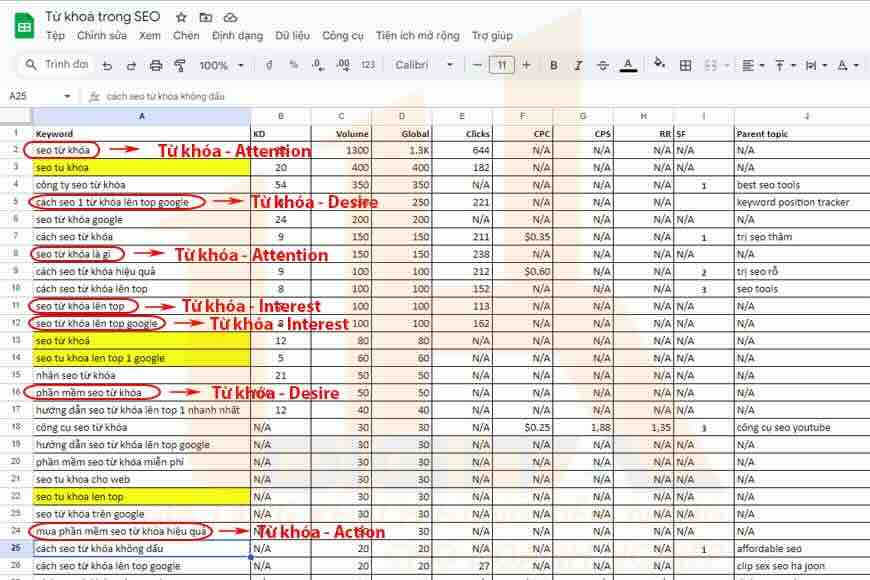
Task: Select the paint format roller icon
Action: [180, 65]
